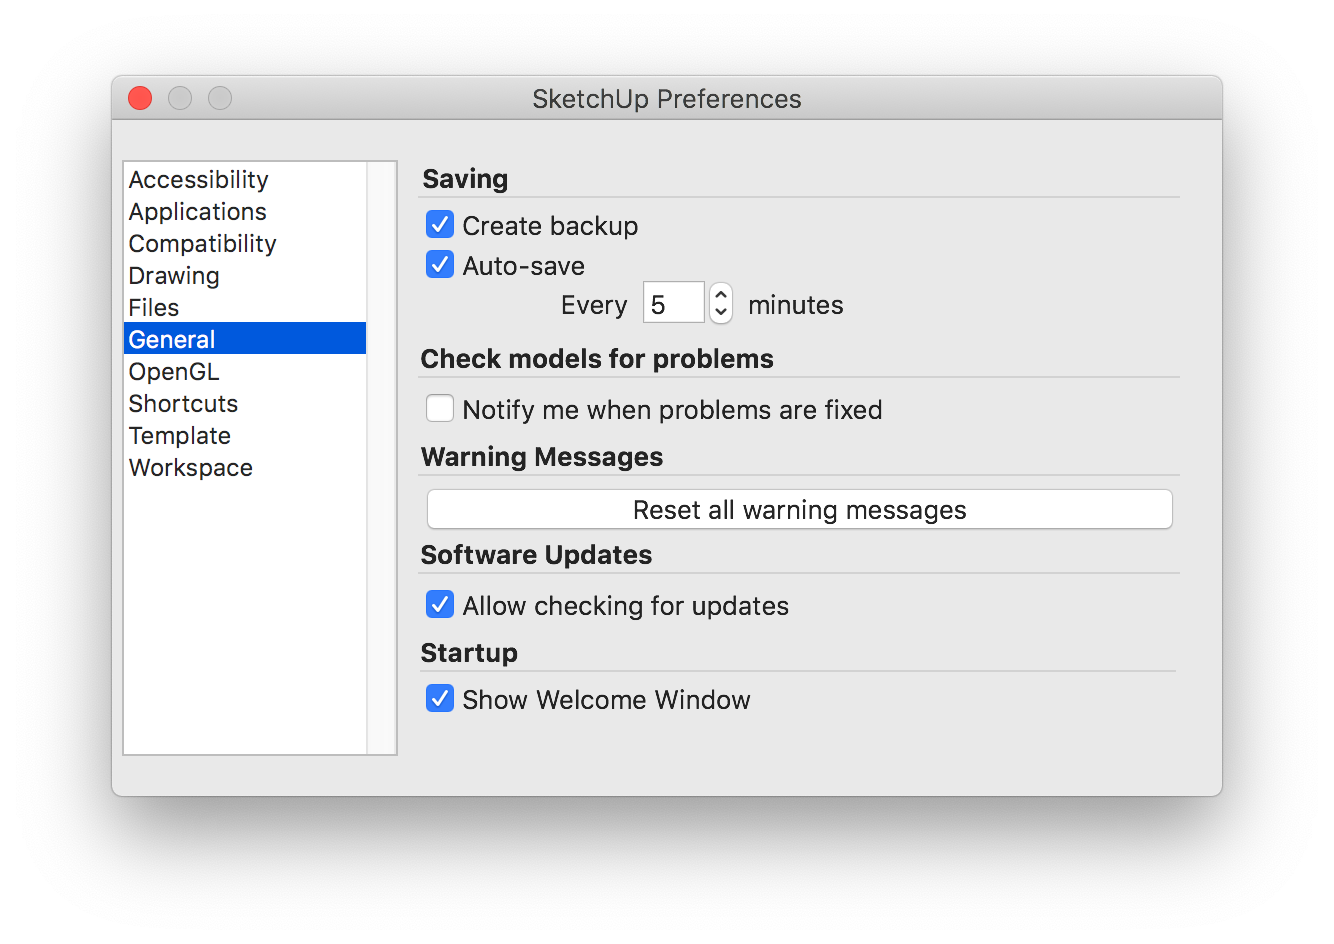
Task: Uncheck Allow checking for updates
Action: click(x=440, y=605)
